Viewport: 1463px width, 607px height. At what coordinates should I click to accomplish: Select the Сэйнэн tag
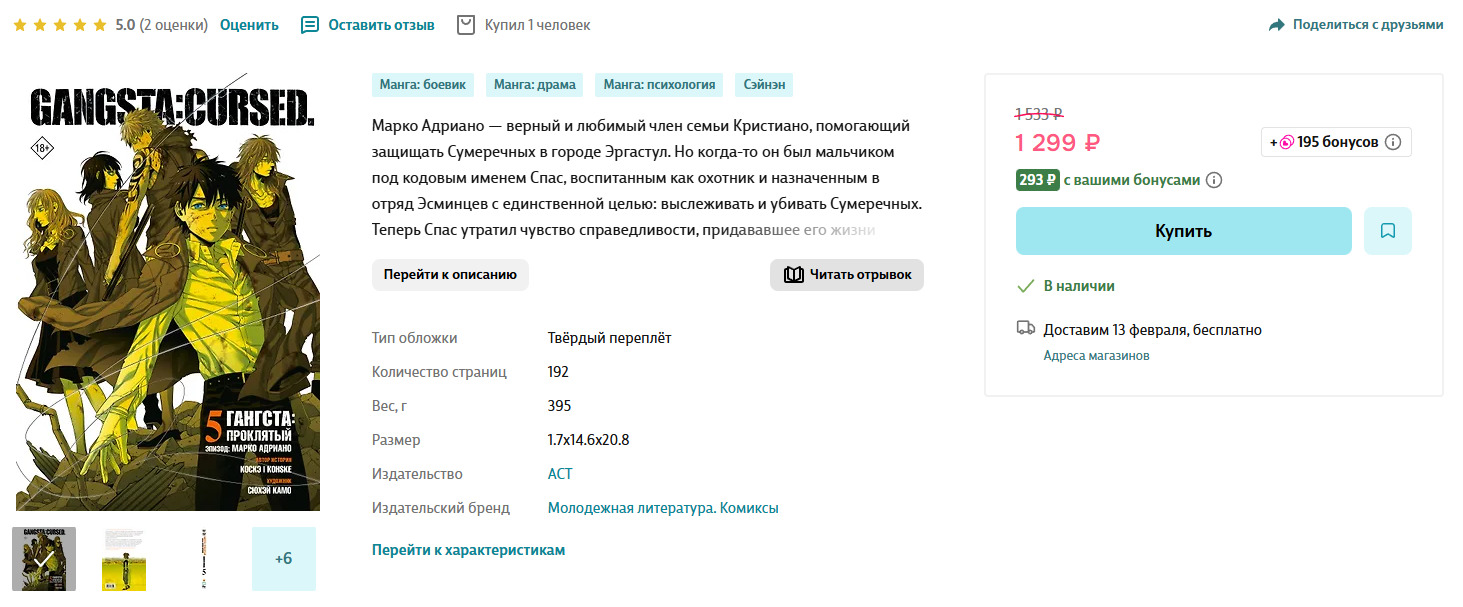(764, 85)
